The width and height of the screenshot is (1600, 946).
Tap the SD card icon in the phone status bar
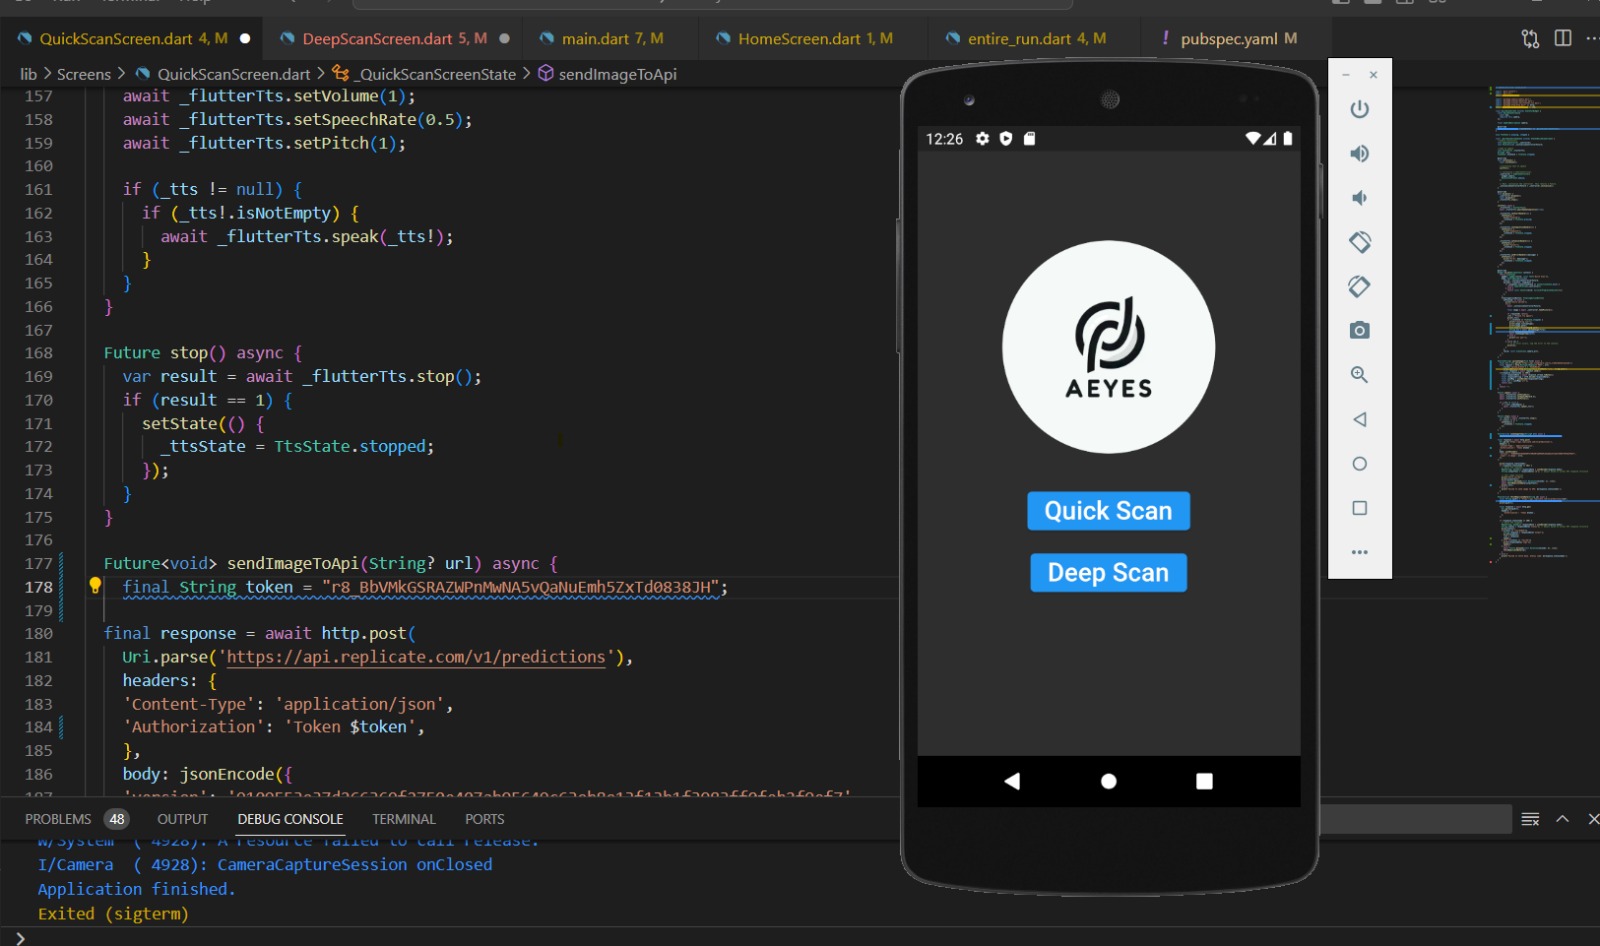pos(1029,139)
